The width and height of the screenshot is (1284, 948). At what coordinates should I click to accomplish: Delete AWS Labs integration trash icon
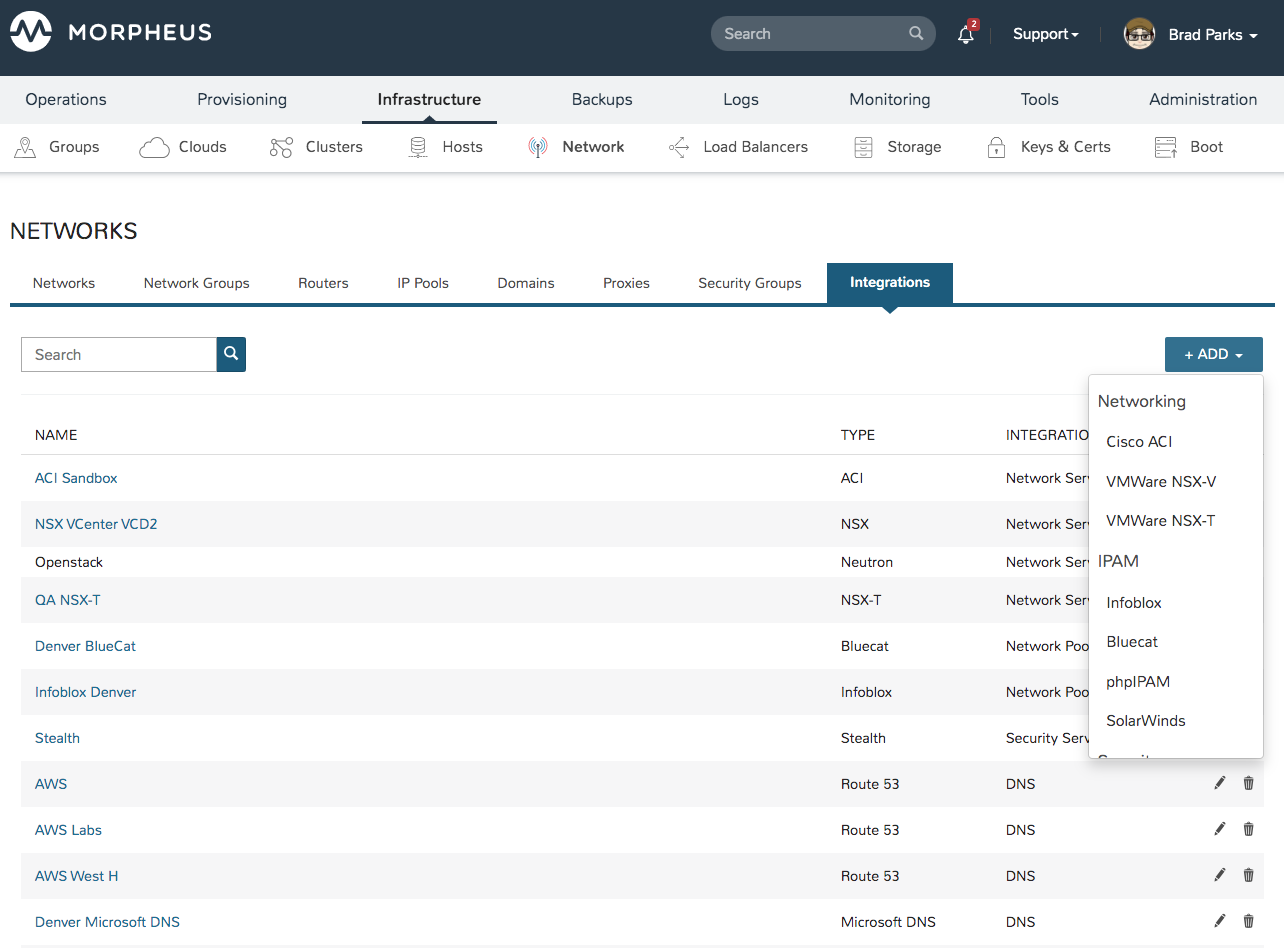[x=1248, y=829]
